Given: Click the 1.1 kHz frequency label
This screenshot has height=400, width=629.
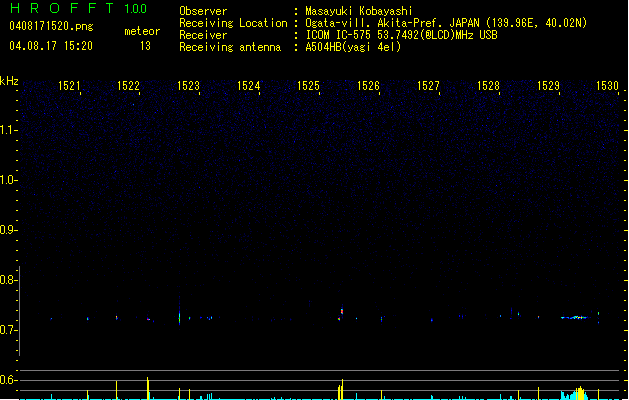Looking at the screenshot, I should 8,130.
